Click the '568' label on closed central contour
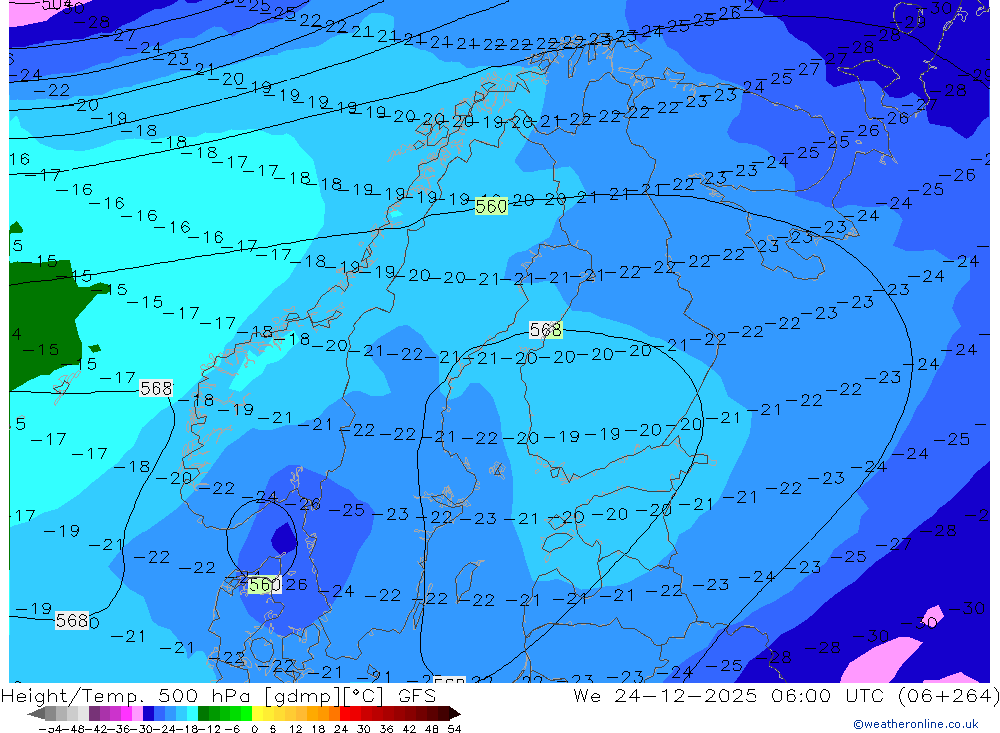Screen dimensions: 1000x733 (x=545, y=329)
